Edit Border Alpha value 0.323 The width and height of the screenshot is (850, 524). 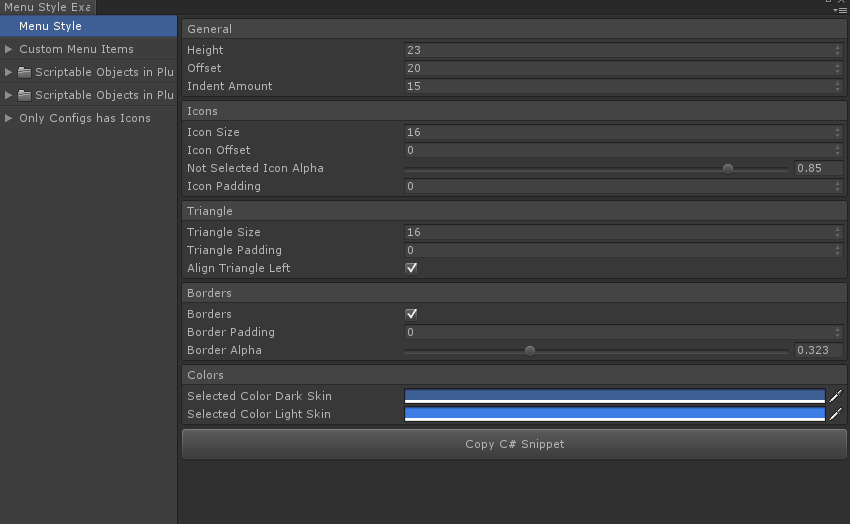tap(818, 350)
